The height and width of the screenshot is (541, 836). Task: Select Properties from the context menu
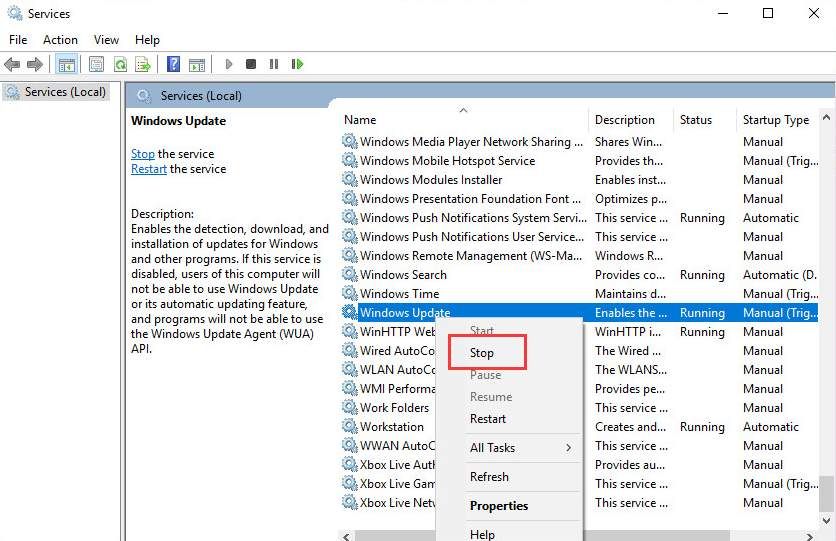(499, 506)
